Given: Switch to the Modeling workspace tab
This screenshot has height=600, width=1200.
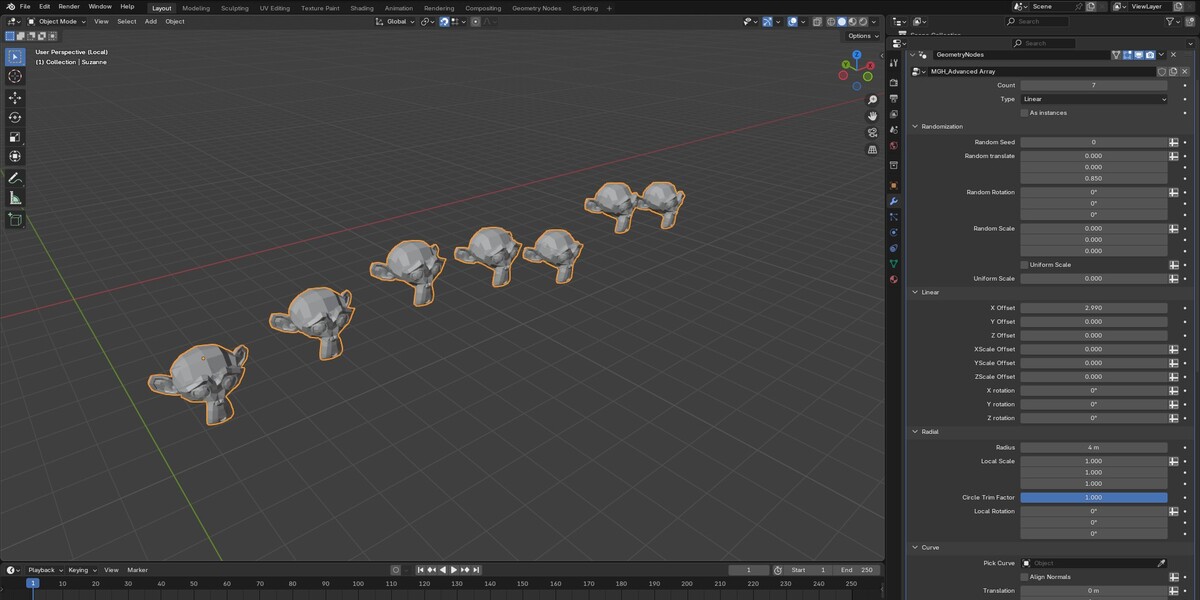Looking at the screenshot, I should (x=196, y=8).
